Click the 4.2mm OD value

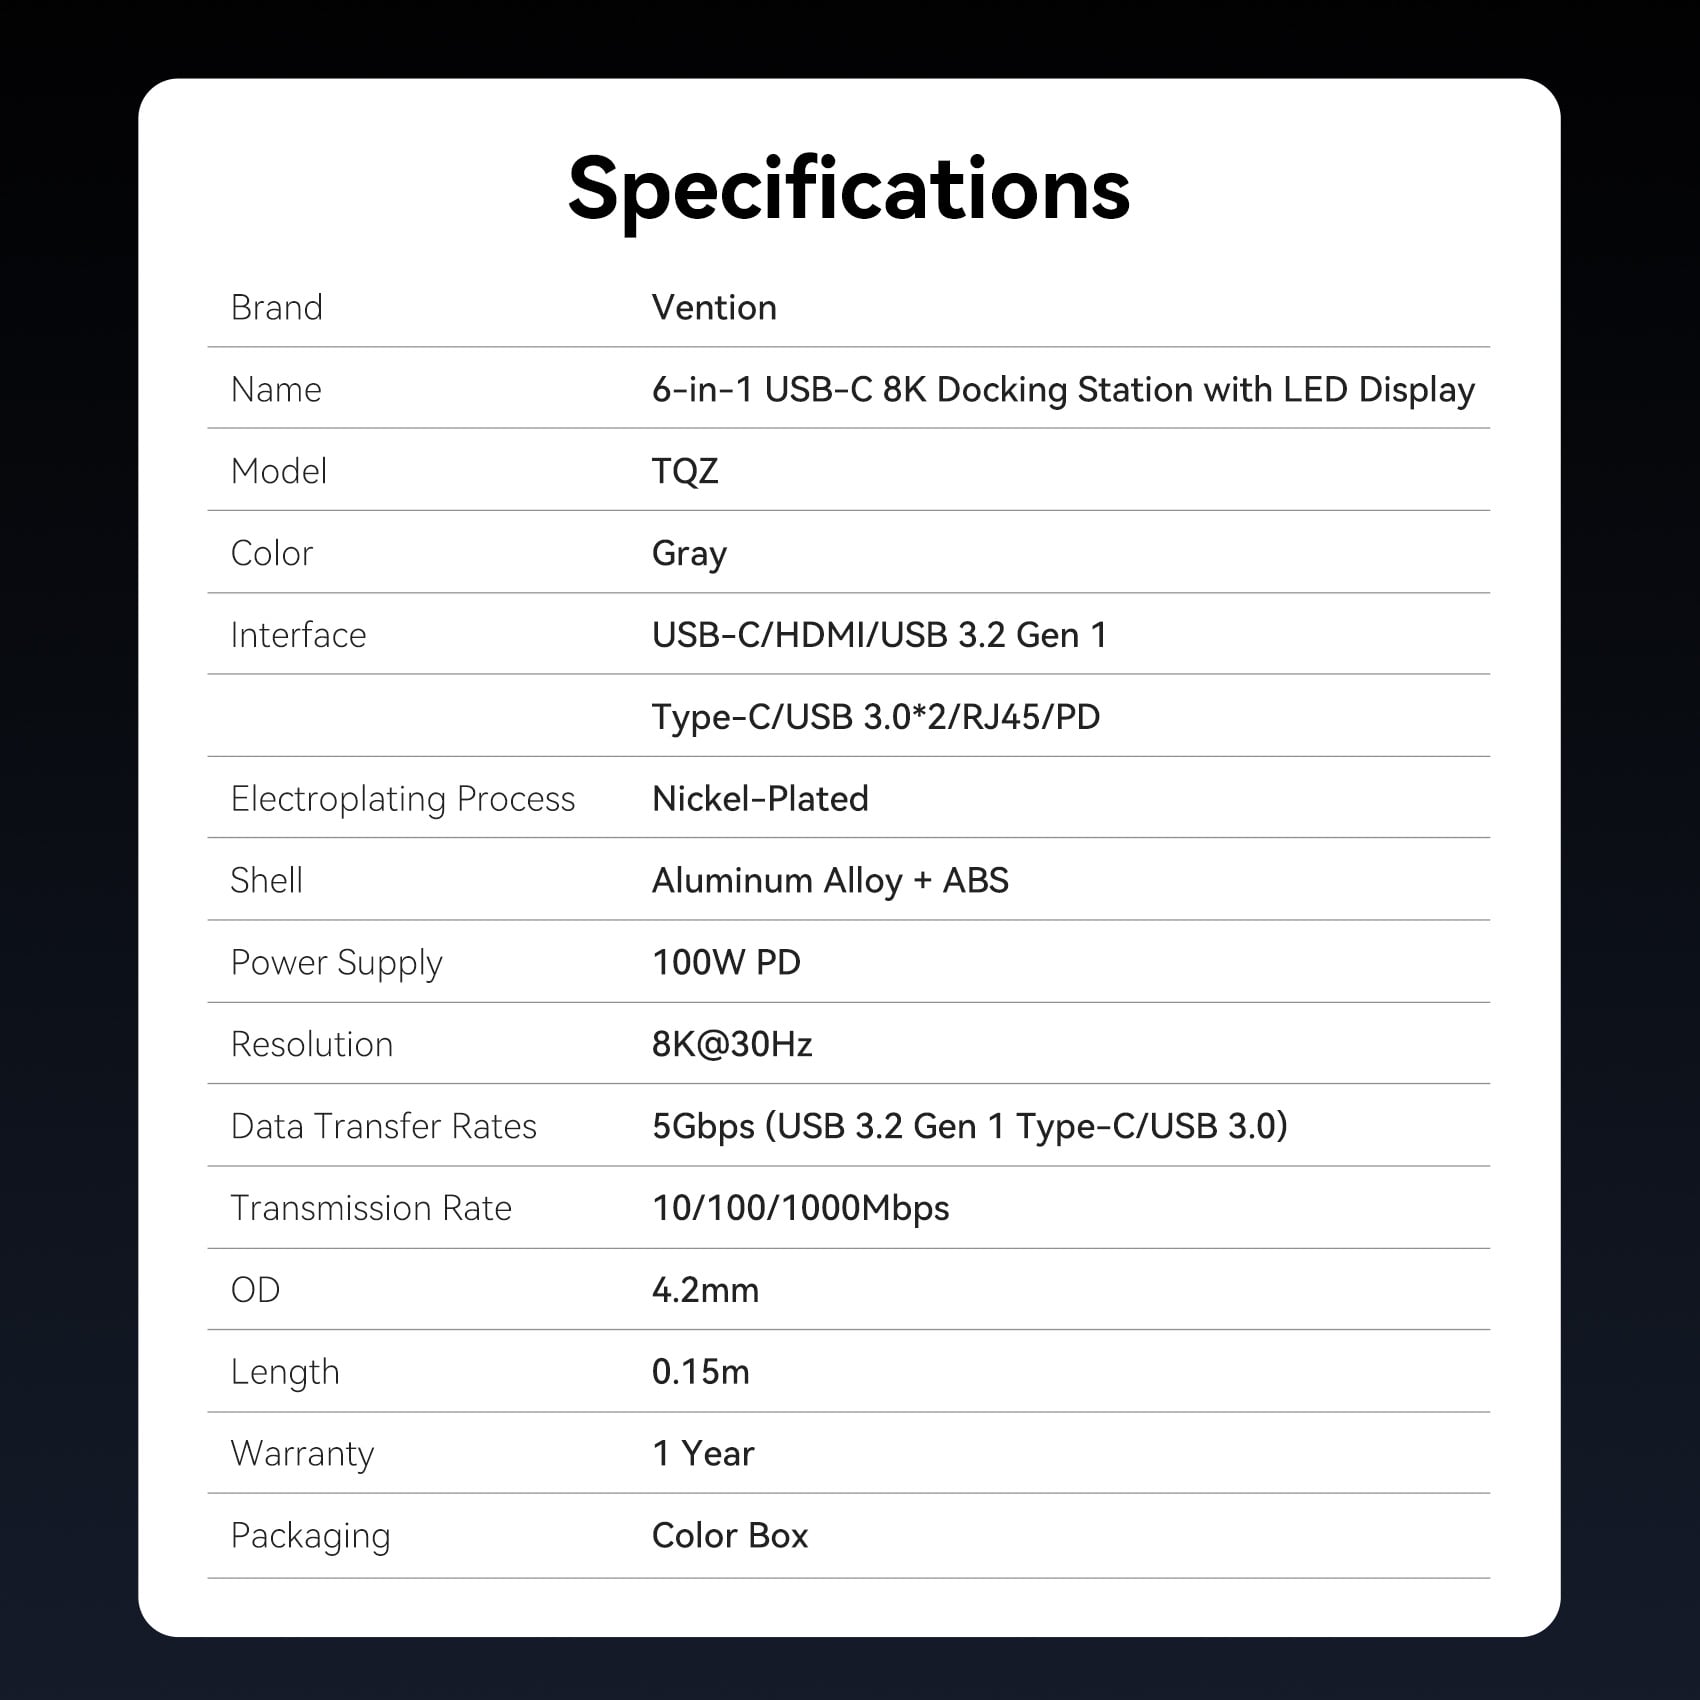(705, 1290)
